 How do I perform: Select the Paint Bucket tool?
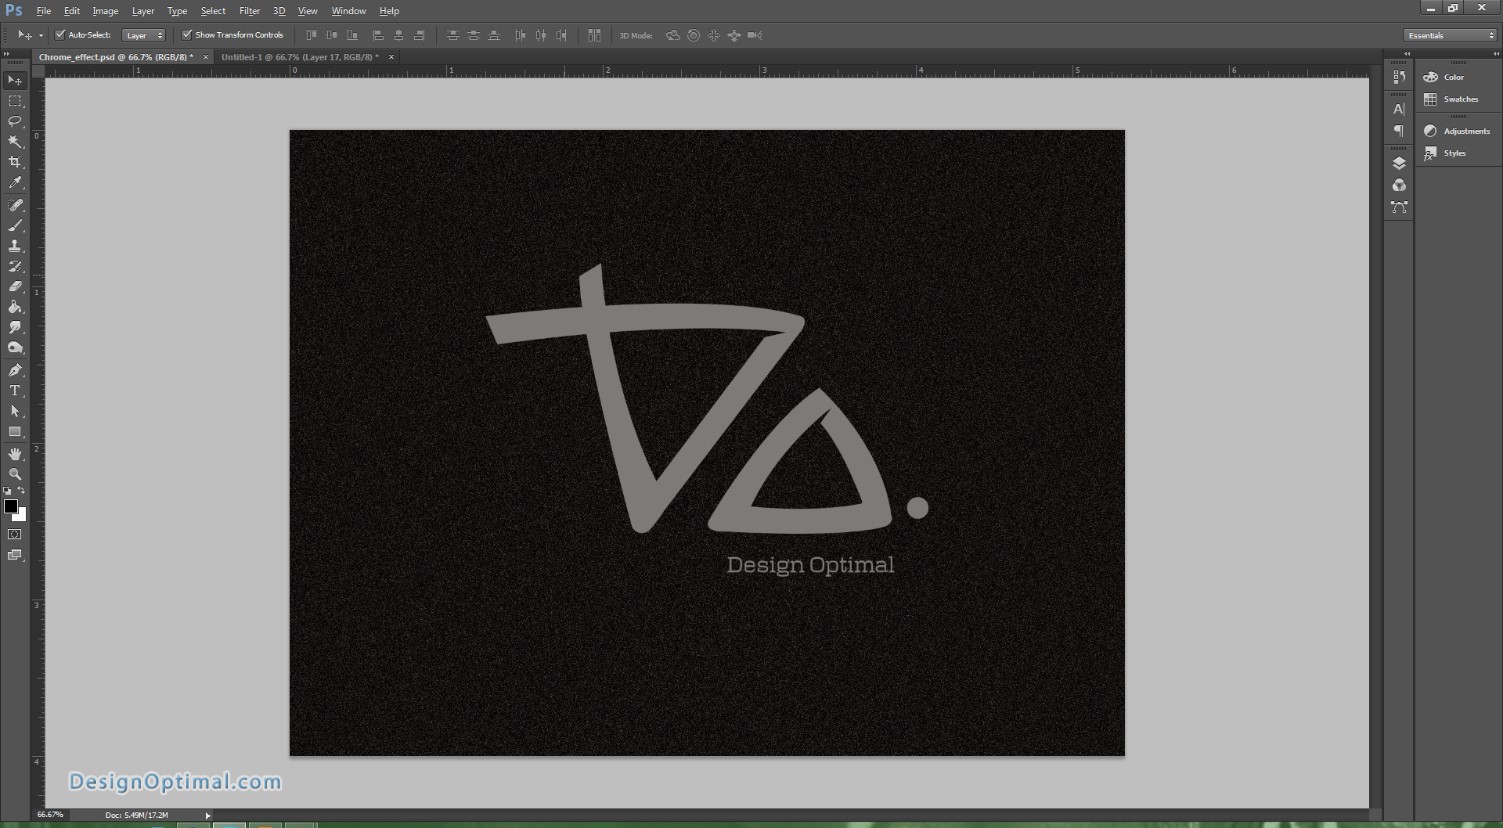click(15, 307)
